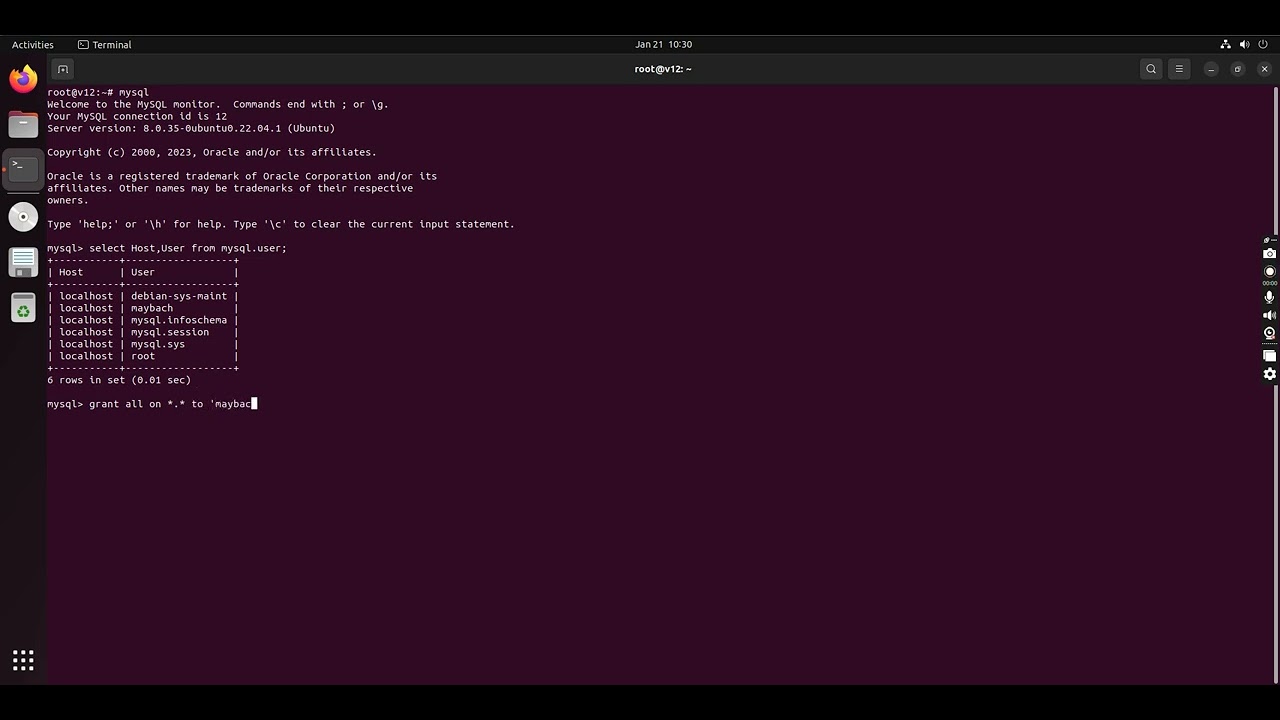Search within the terminal

tap(1151, 69)
